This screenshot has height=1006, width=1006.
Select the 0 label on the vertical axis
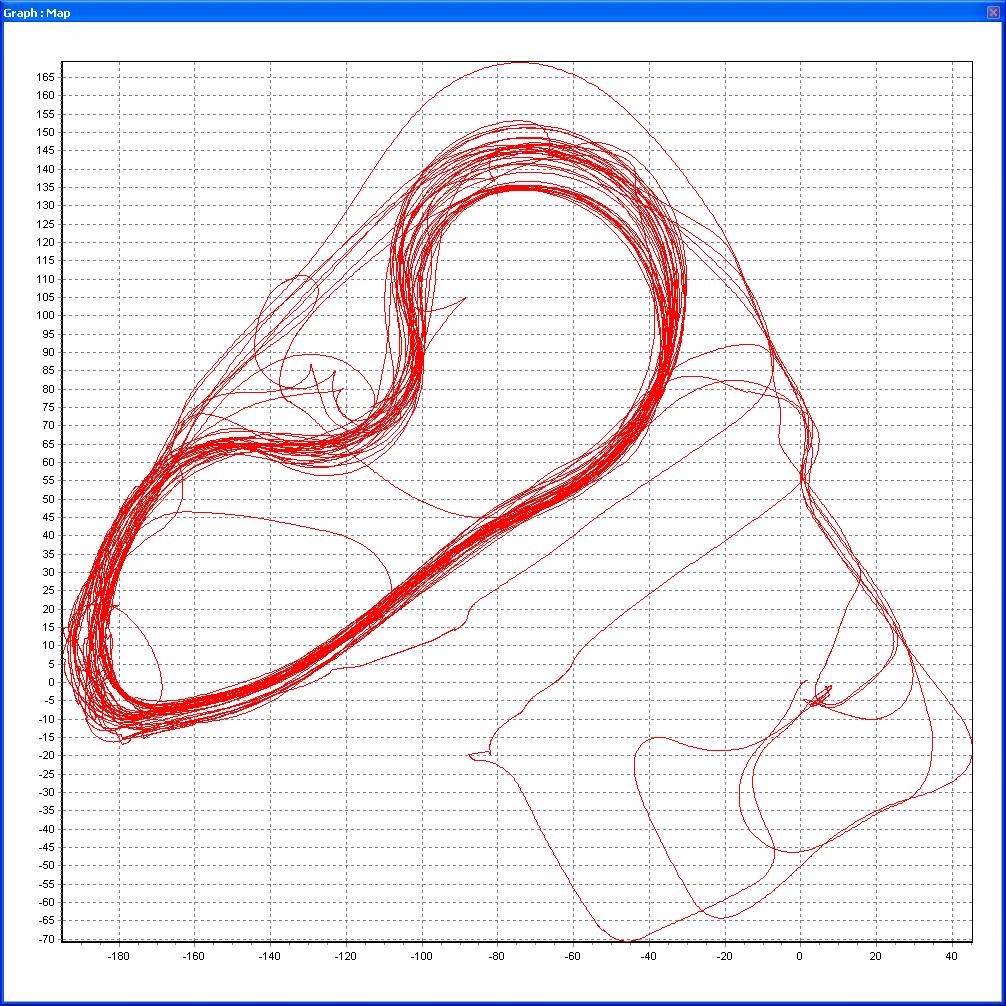52,683
